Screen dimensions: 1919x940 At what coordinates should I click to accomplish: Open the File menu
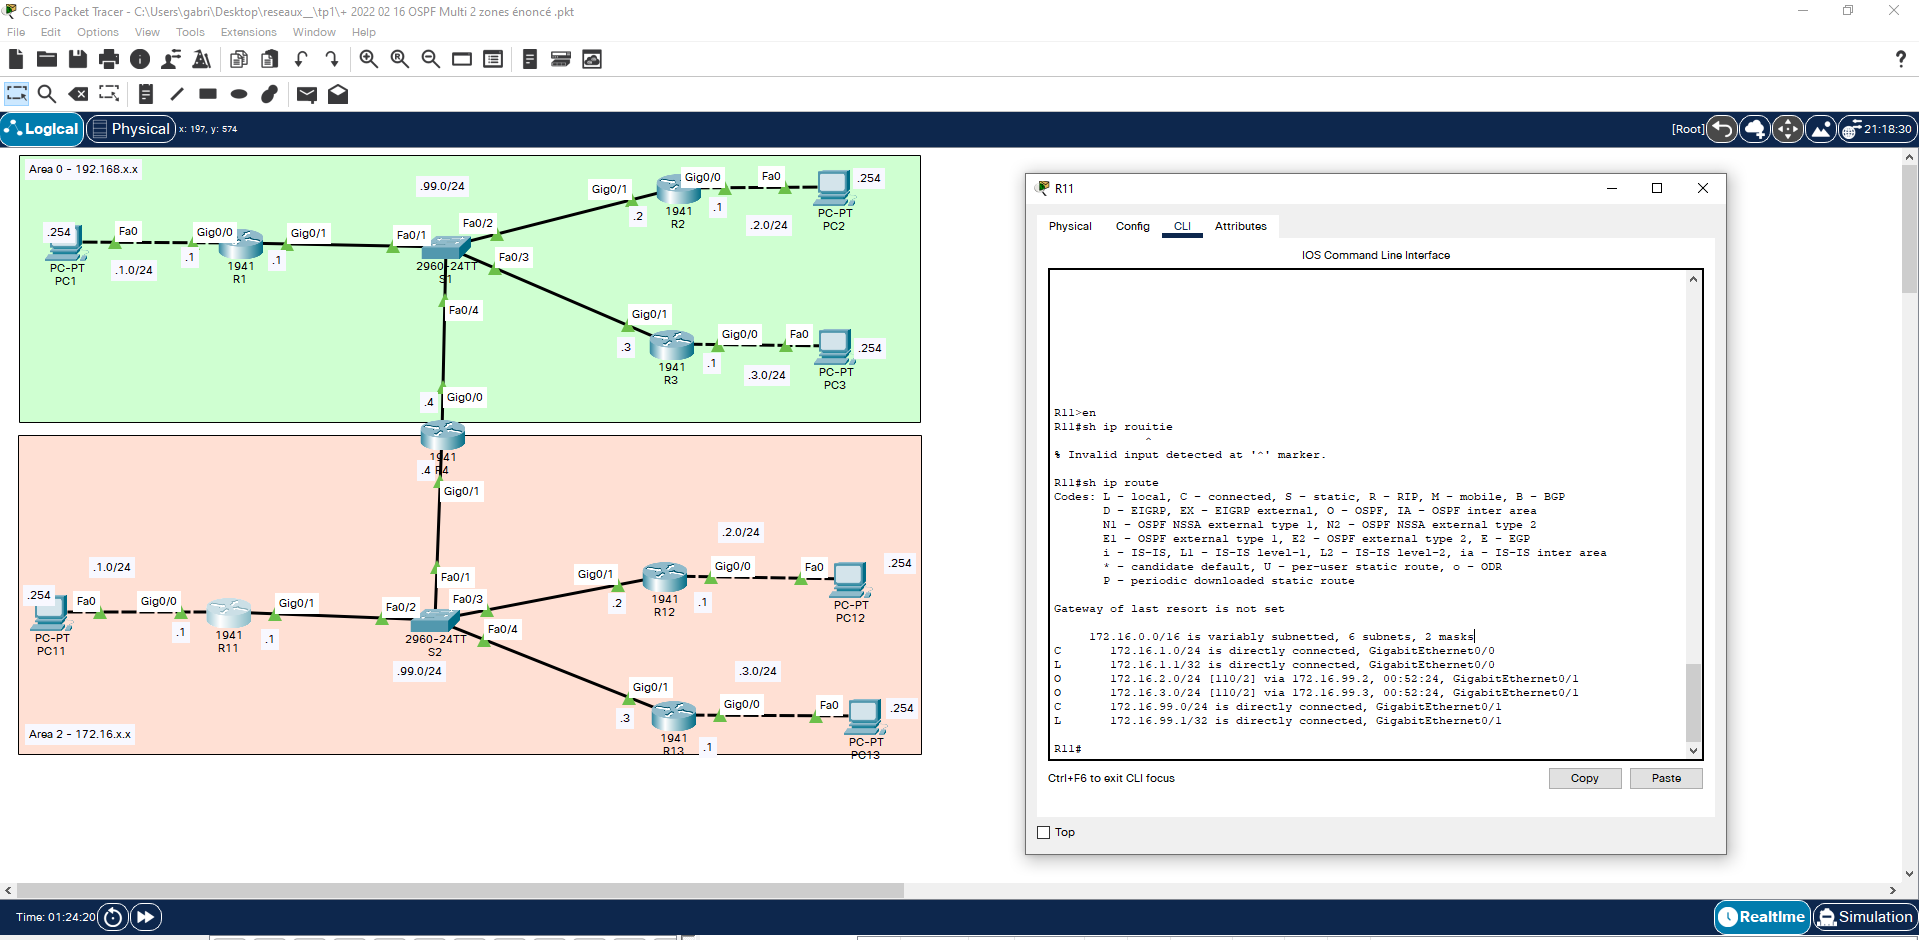(x=16, y=32)
